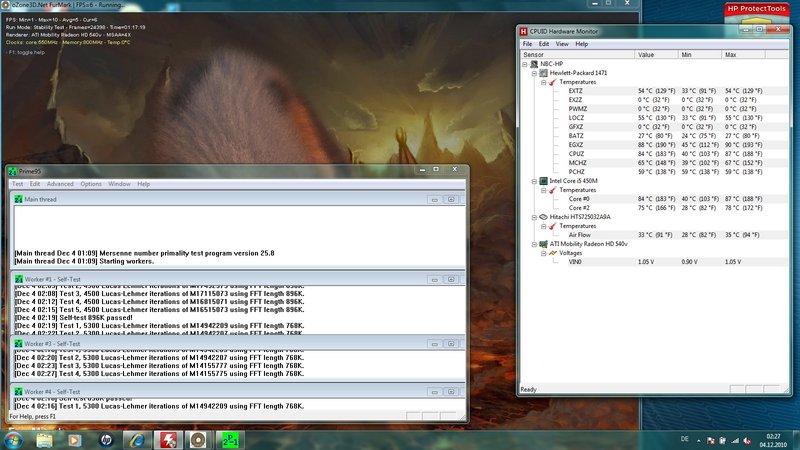Open Hardware Monitor File menu
Screen dimensions: 800x450
[528, 44]
